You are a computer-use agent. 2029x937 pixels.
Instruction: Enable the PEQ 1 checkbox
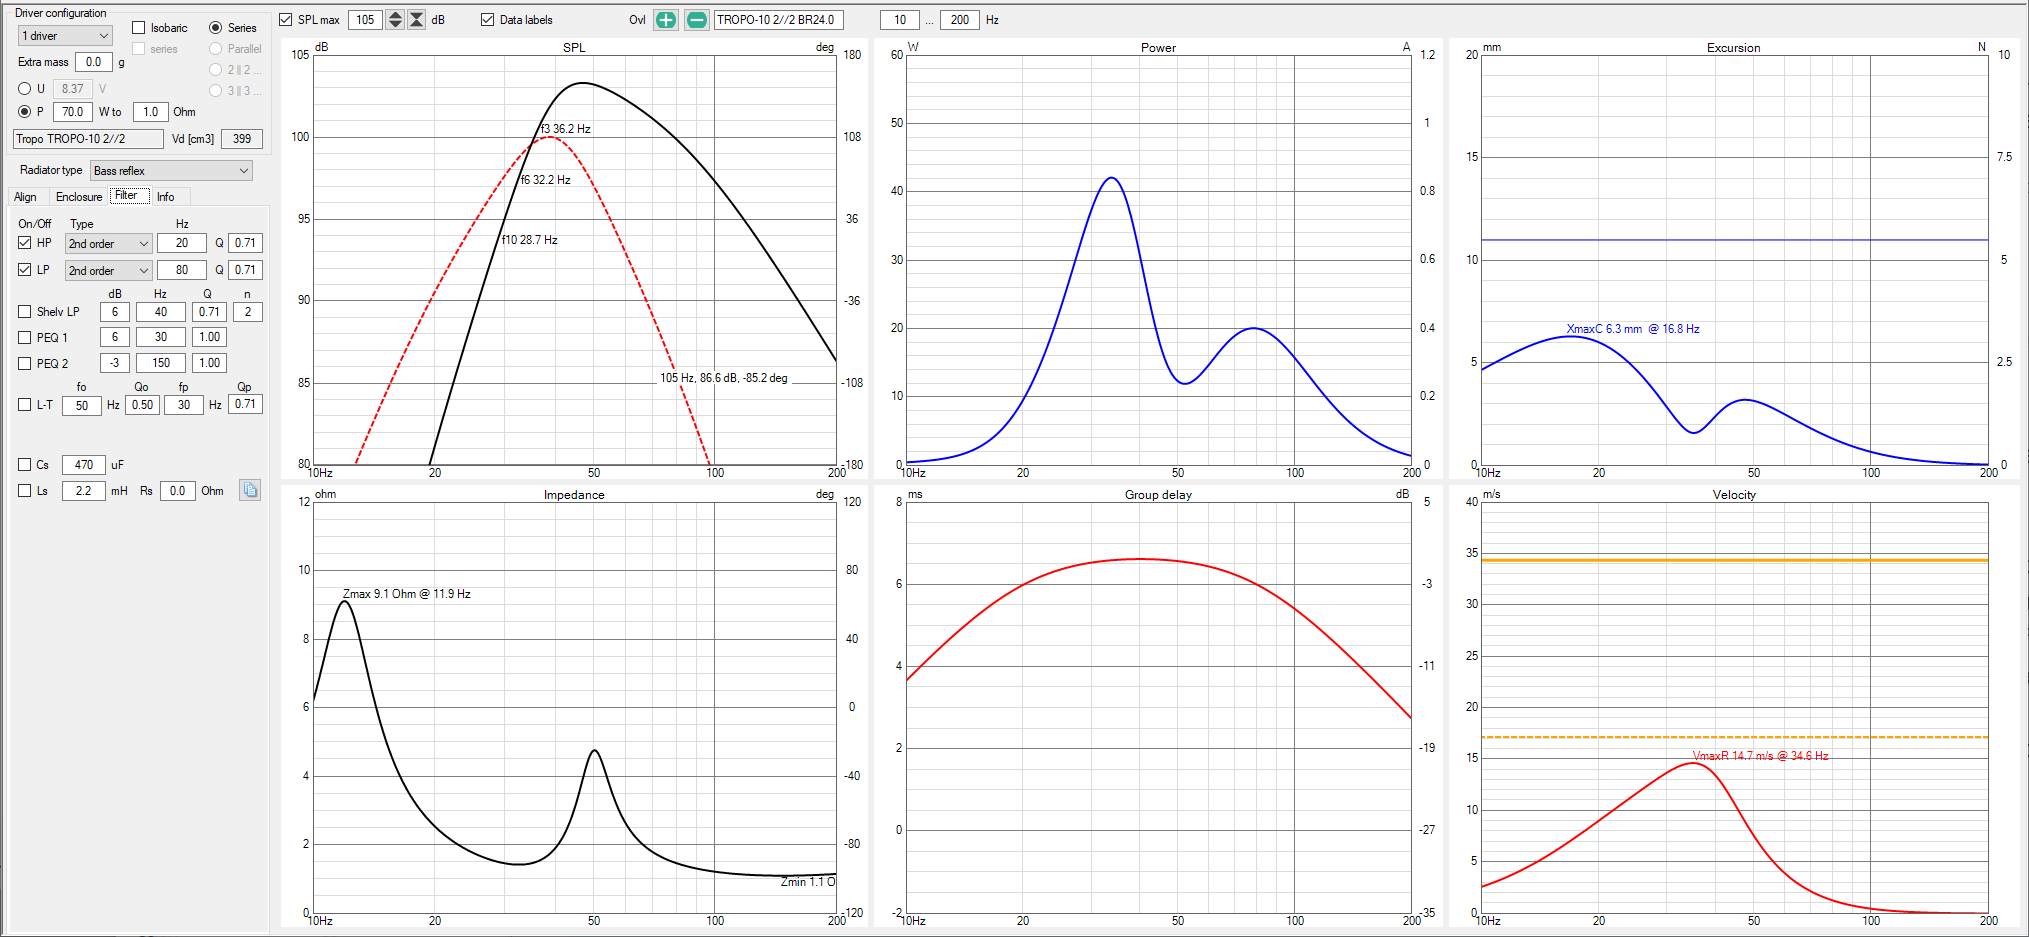25,338
